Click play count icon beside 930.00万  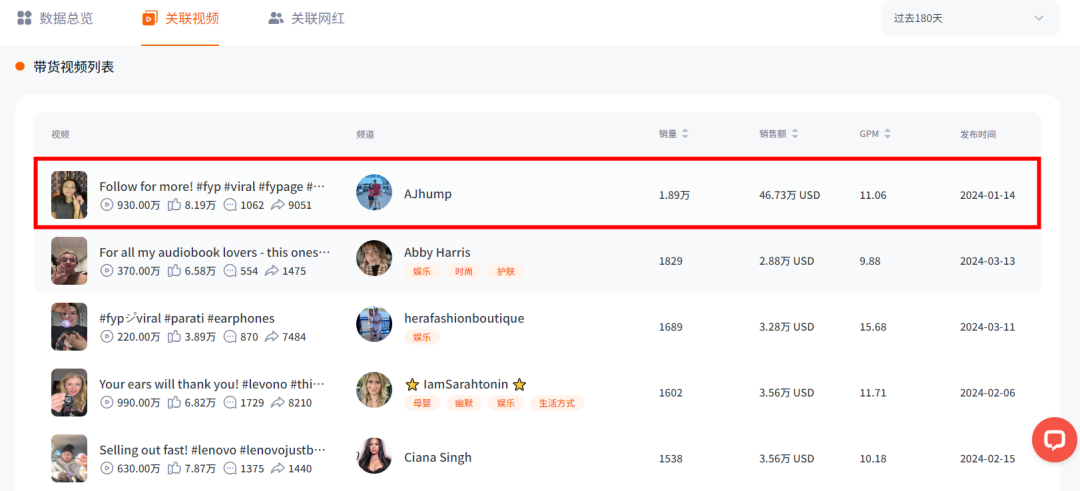106,205
